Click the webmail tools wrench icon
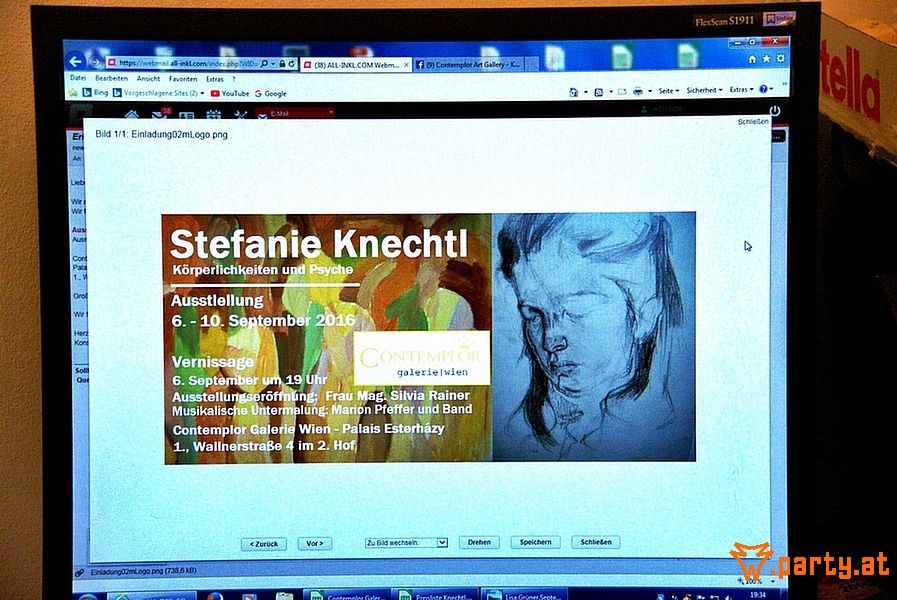This screenshot has width=897, height=600. click(x=240, y=115)
